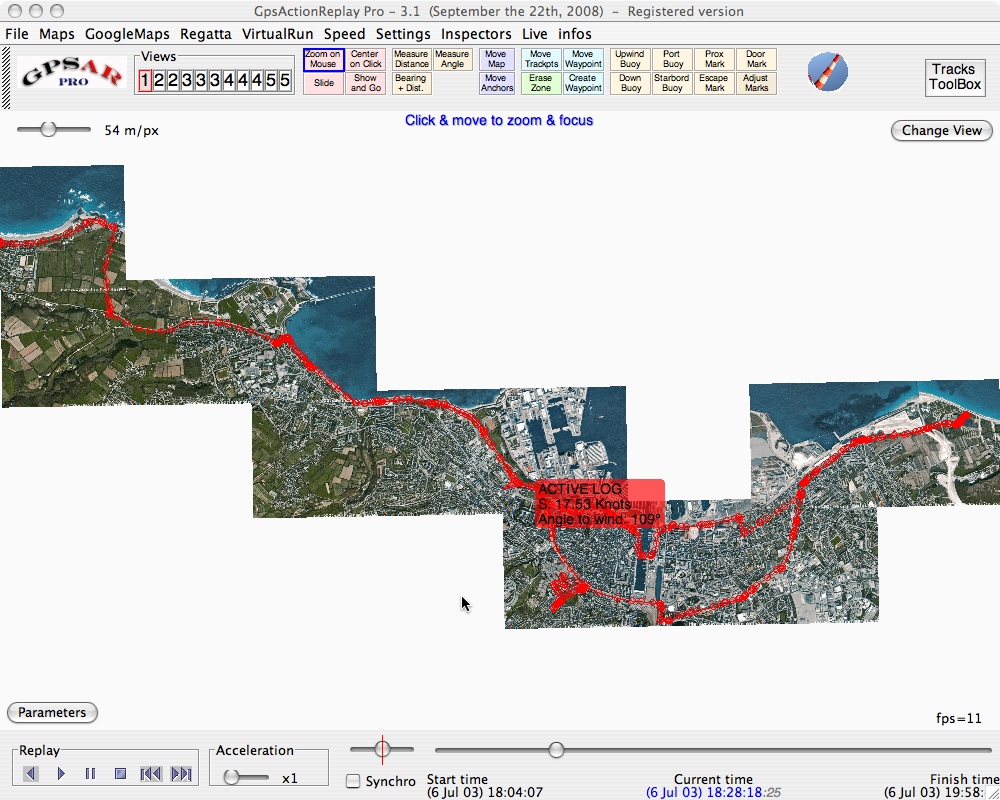
Task: Open the File menu
Action: 17,34
